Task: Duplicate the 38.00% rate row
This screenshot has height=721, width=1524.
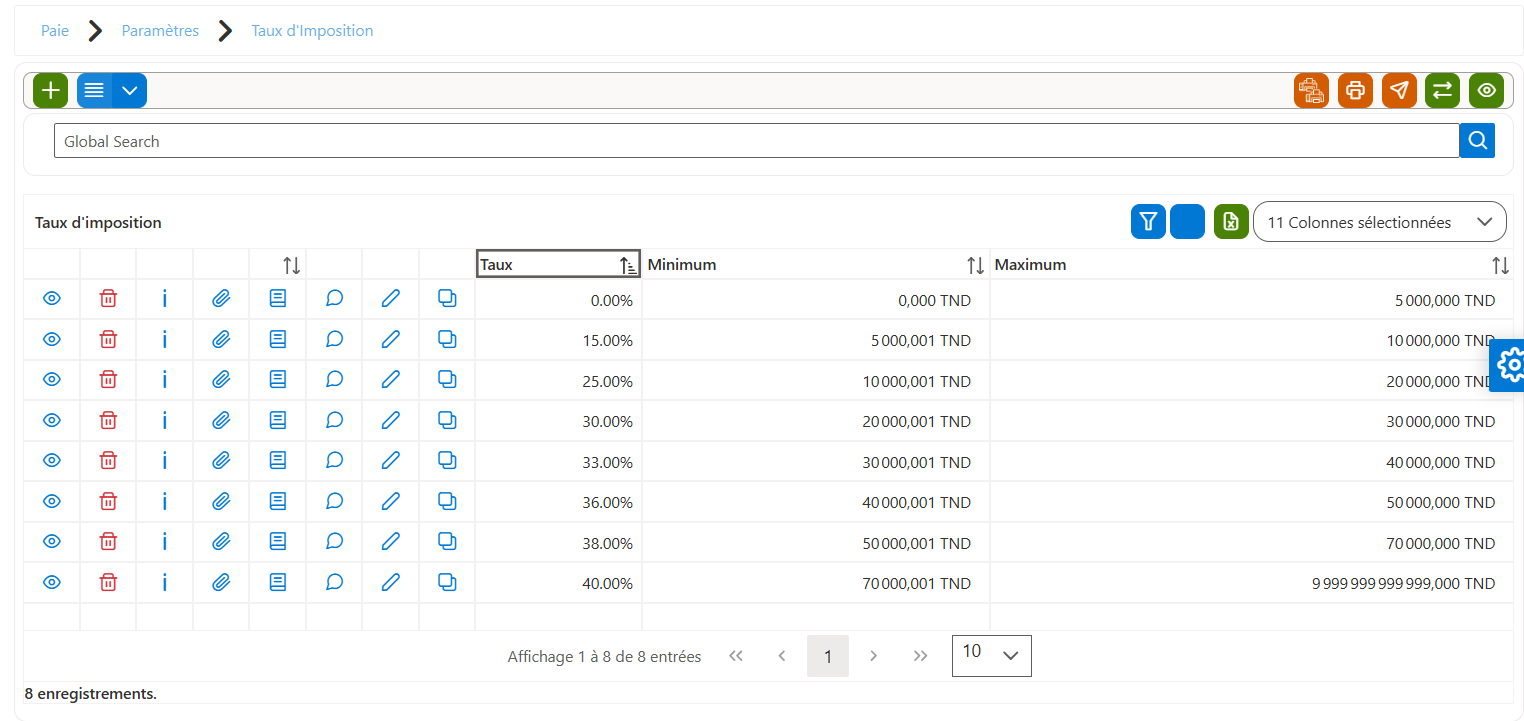Action: tap(447, 542)
